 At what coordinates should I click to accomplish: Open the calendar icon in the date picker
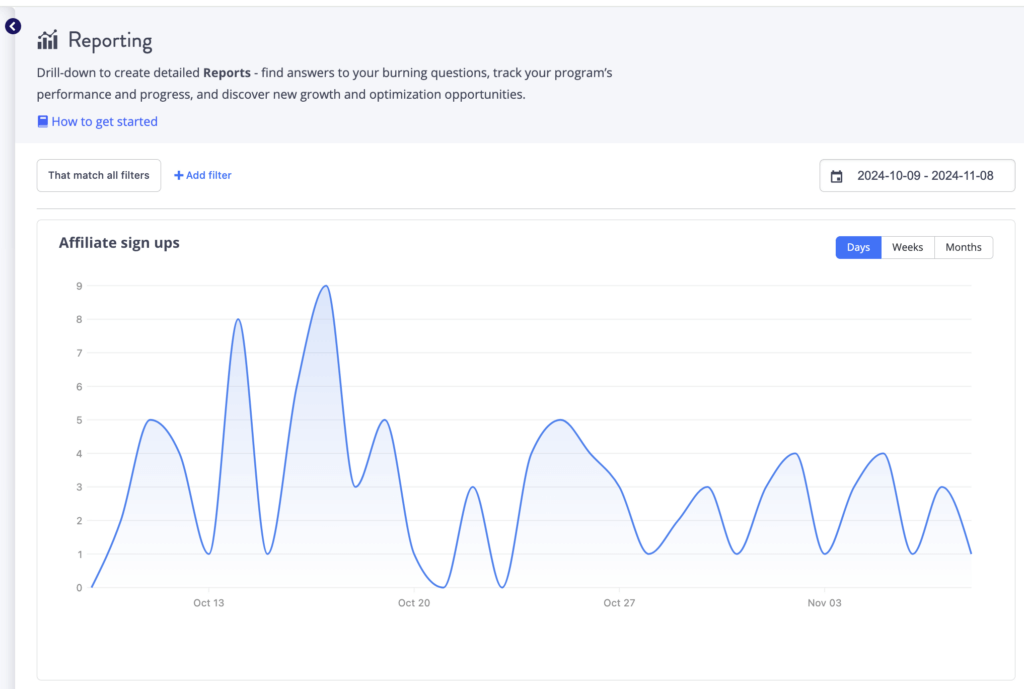coord(837,175)
